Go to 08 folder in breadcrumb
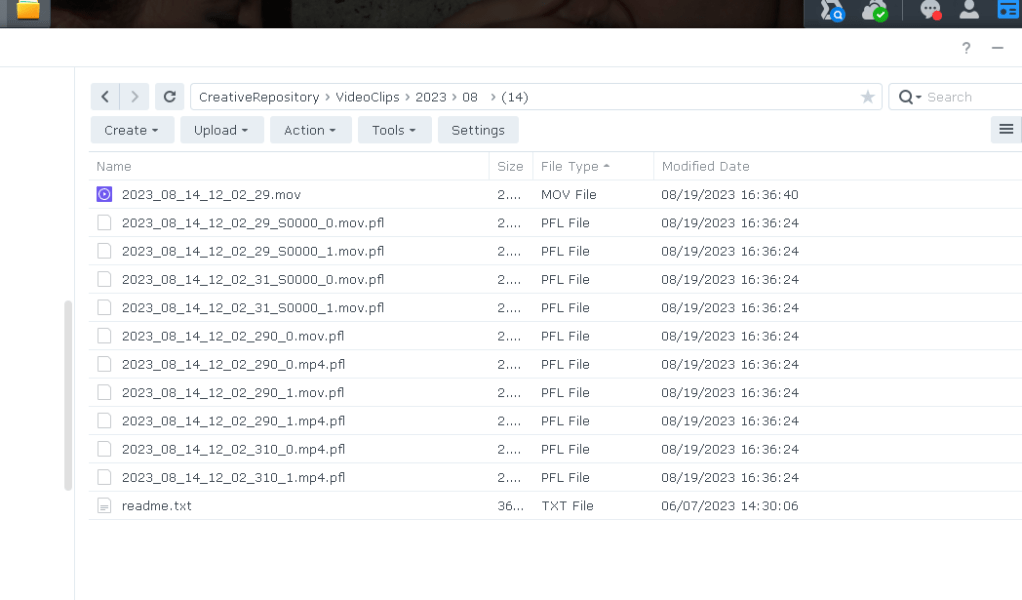This screenshot has height=600, width=1022. (470, 97)
